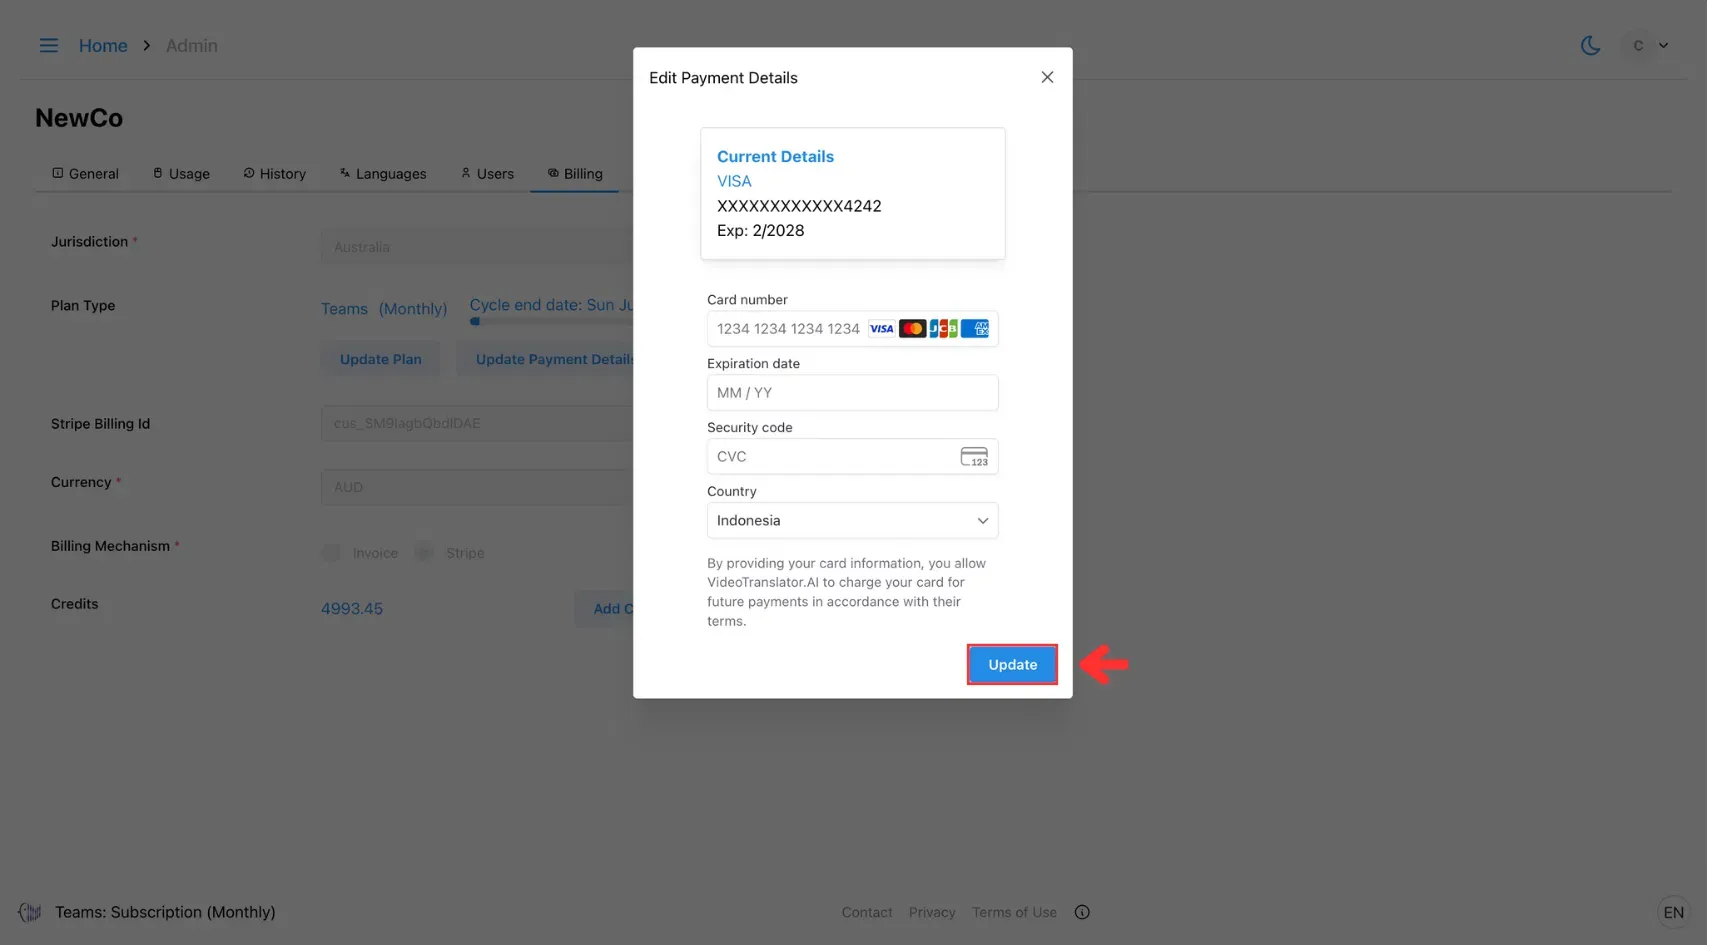Click the footer info circle icon

point(1082,912)
